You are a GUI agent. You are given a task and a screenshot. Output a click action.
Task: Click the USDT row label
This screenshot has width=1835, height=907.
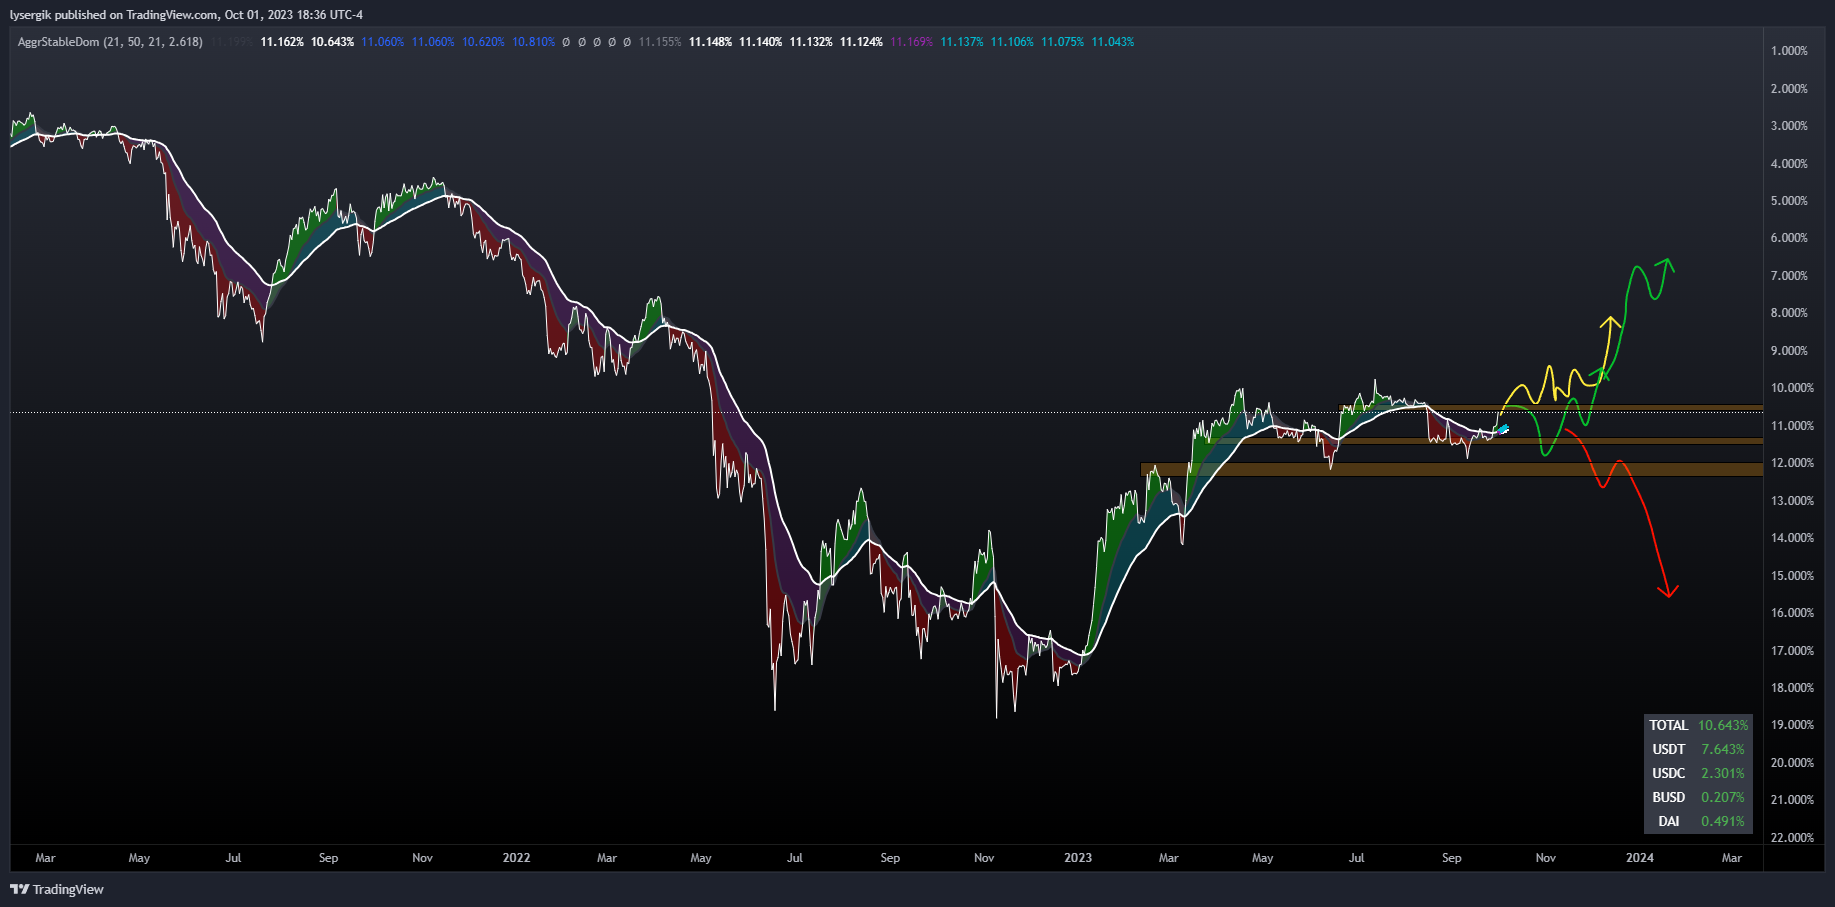[x=1668, y=749]
